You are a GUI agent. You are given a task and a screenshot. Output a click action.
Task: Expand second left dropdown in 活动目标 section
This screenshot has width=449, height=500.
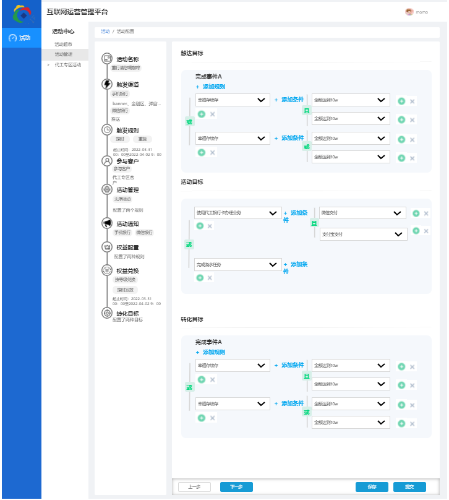238,265
